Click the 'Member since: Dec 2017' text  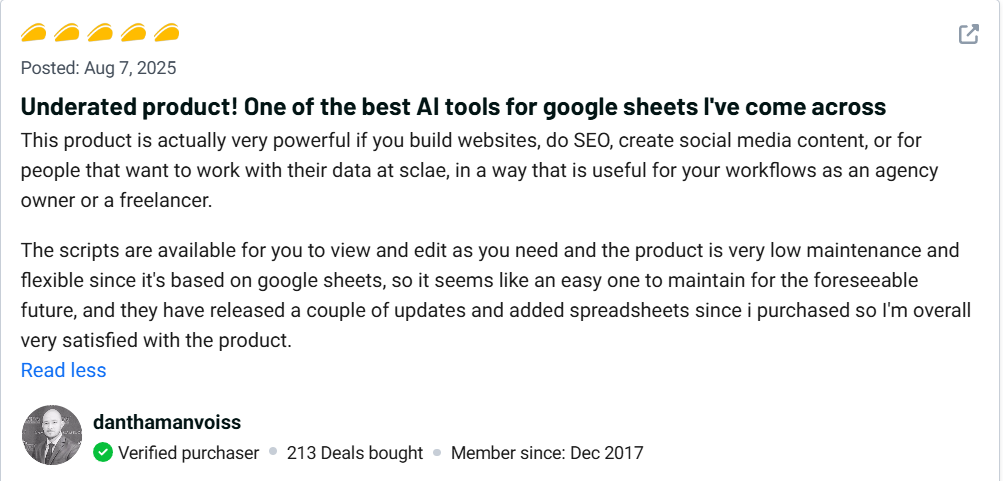547,453
